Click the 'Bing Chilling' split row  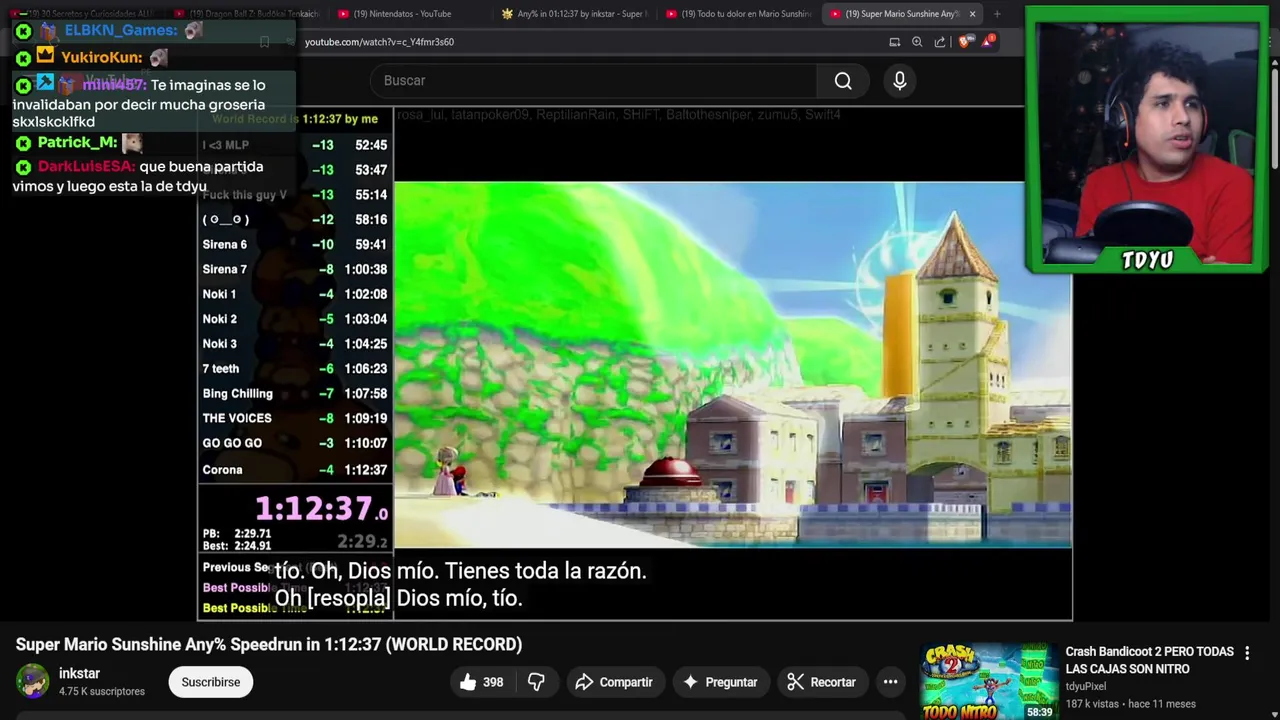pyautogui.click(x=295, y=394)
